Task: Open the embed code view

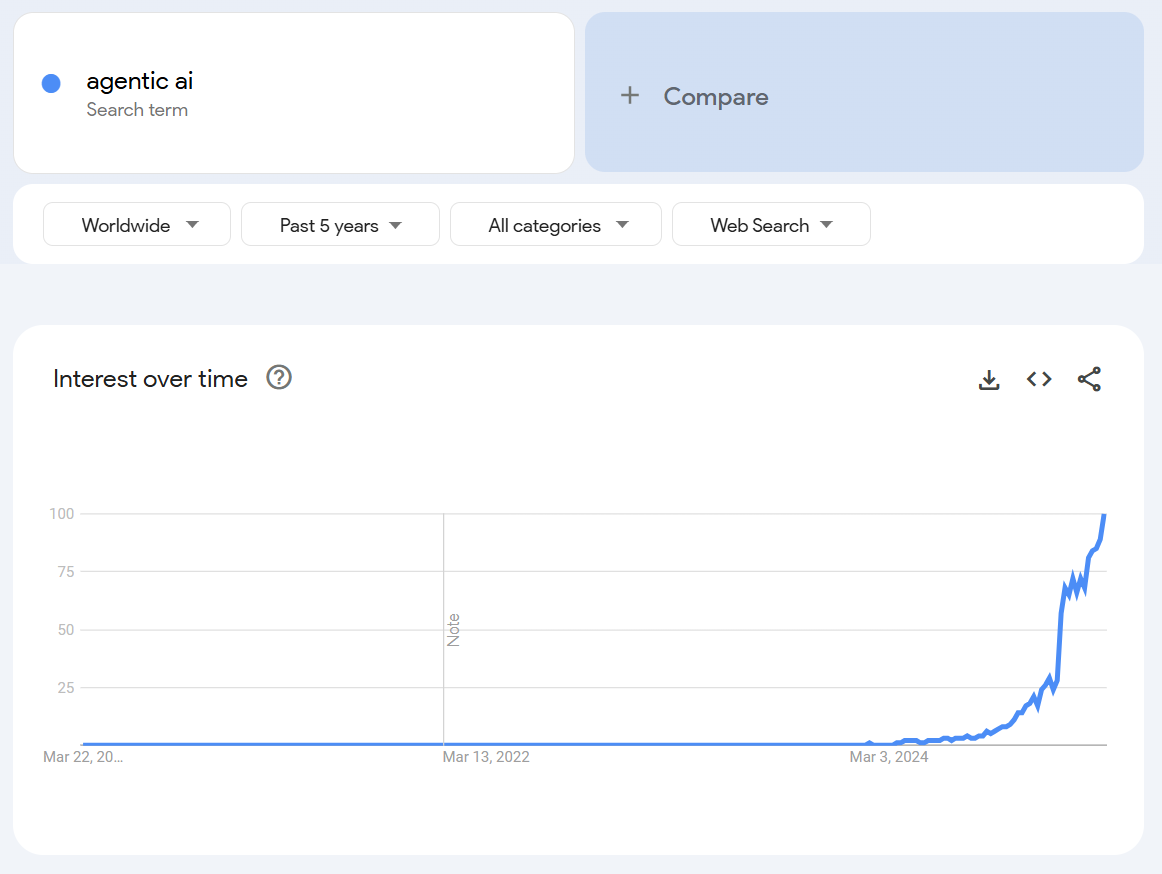Action: click(x=1038, y=379)
